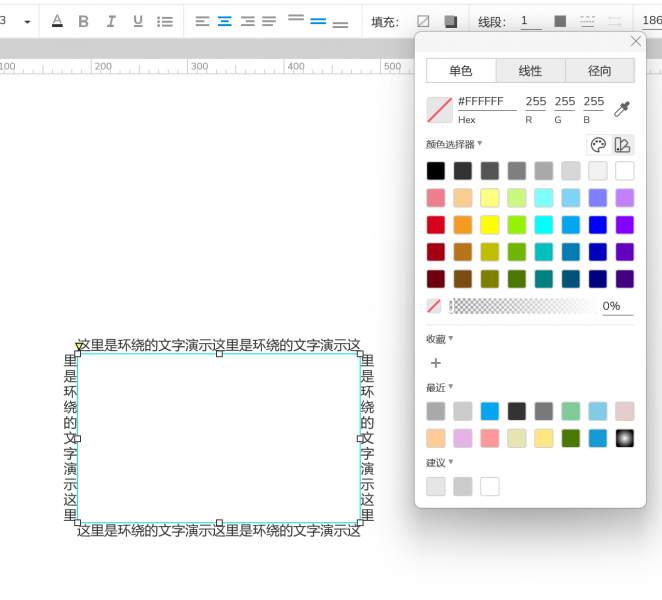Click the G value field
Viewport: 662px width, 600px height.
(x=565, y=102)
